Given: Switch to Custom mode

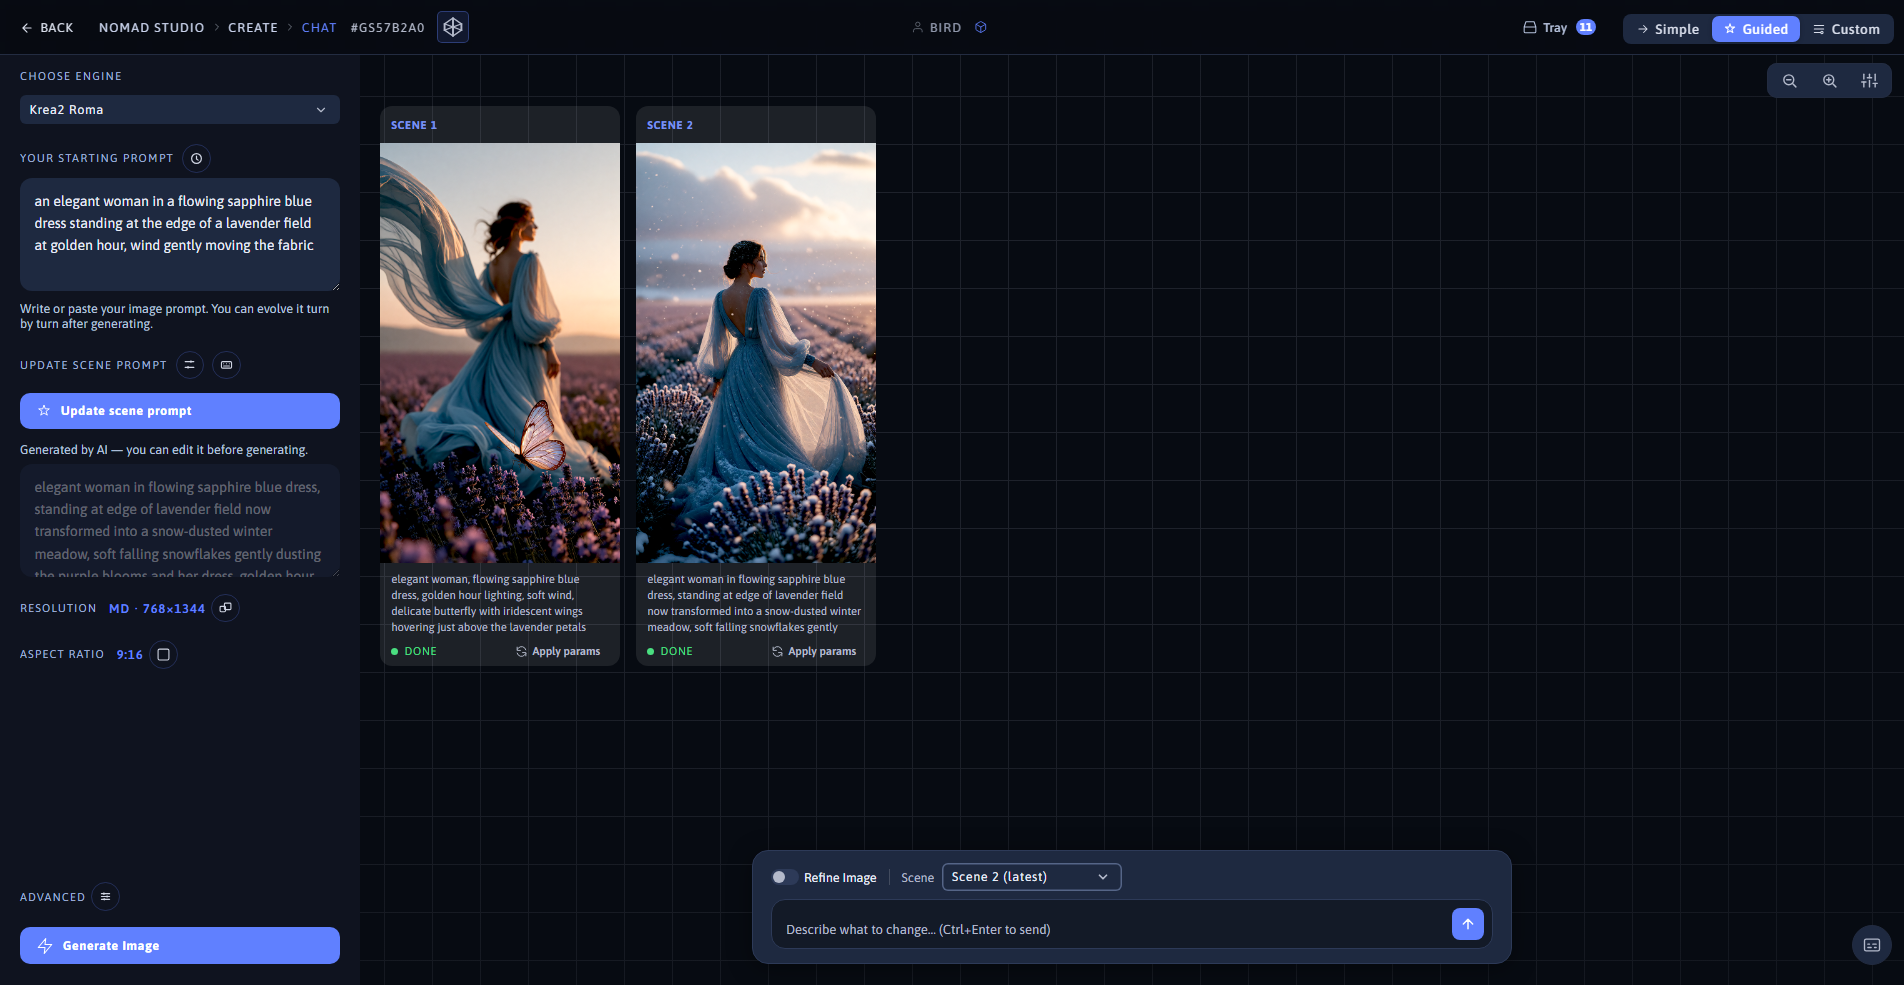Looking at the screenshot, I should coord(1846,29).
